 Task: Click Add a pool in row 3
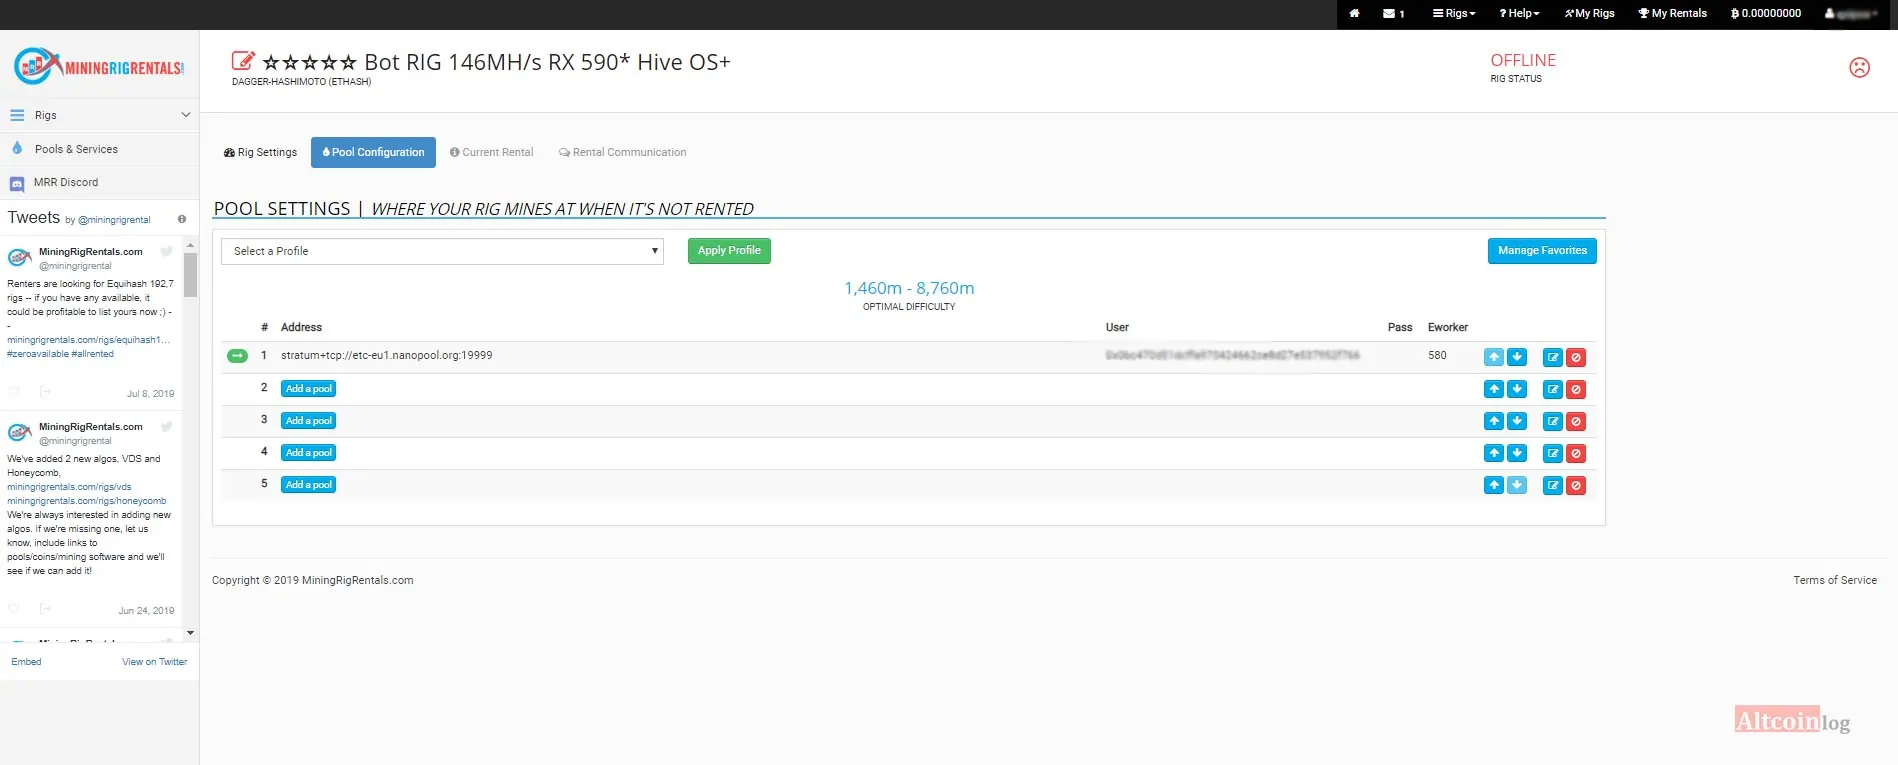[x=308, y=421]
